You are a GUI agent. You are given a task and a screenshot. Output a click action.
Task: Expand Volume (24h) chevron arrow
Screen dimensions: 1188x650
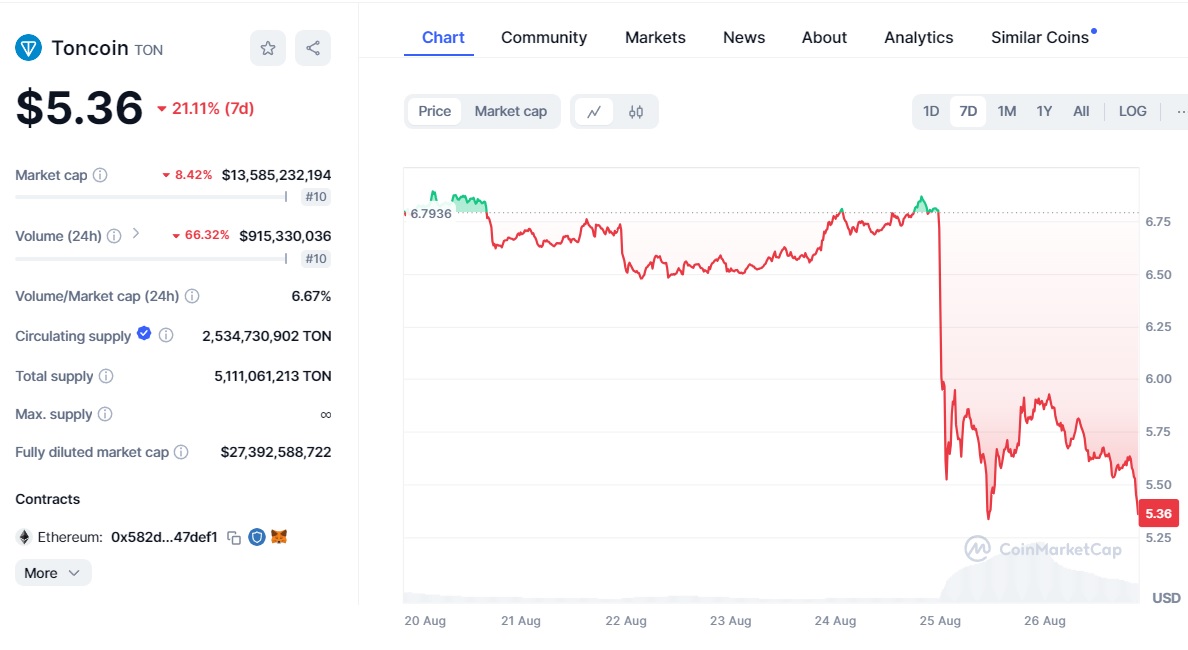[x=136, y=233]
